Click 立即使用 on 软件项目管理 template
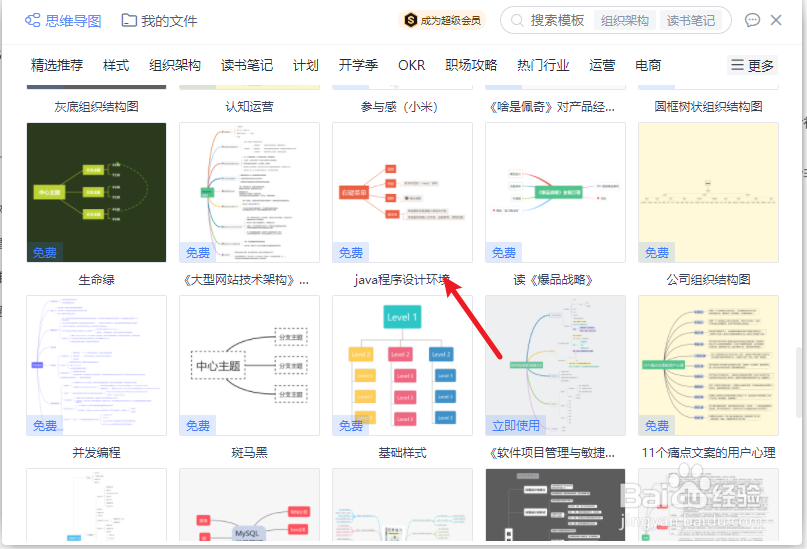 (x=516, y=426)
